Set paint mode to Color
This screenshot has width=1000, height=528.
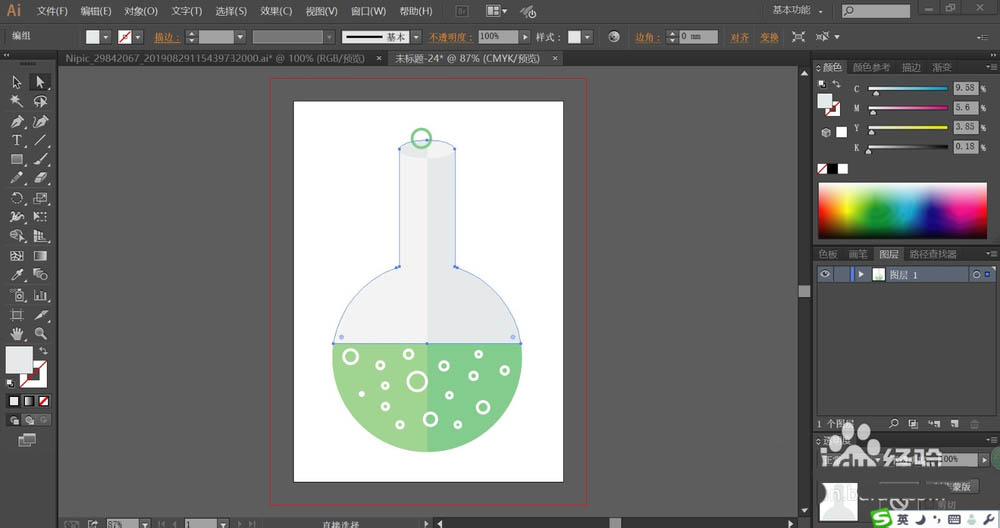tap(14, 401)
